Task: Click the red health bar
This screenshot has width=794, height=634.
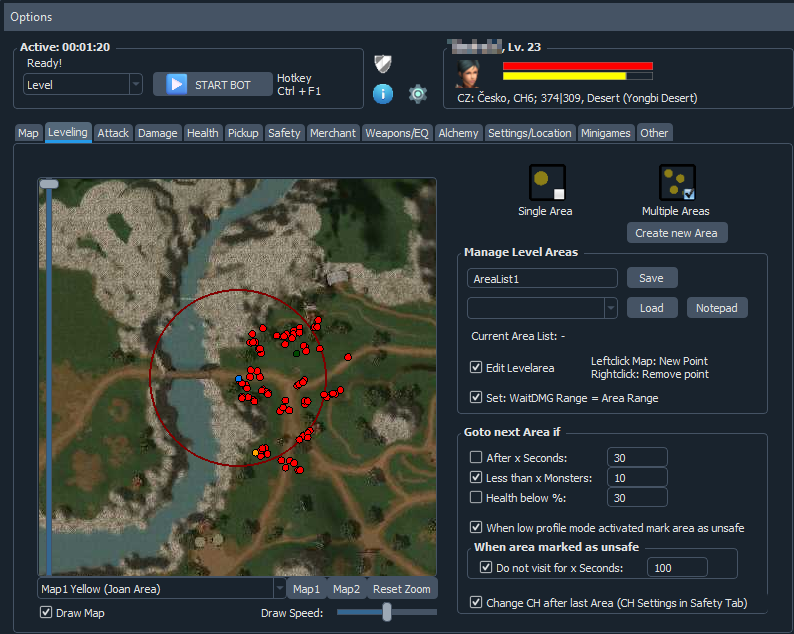Action: 578,66
